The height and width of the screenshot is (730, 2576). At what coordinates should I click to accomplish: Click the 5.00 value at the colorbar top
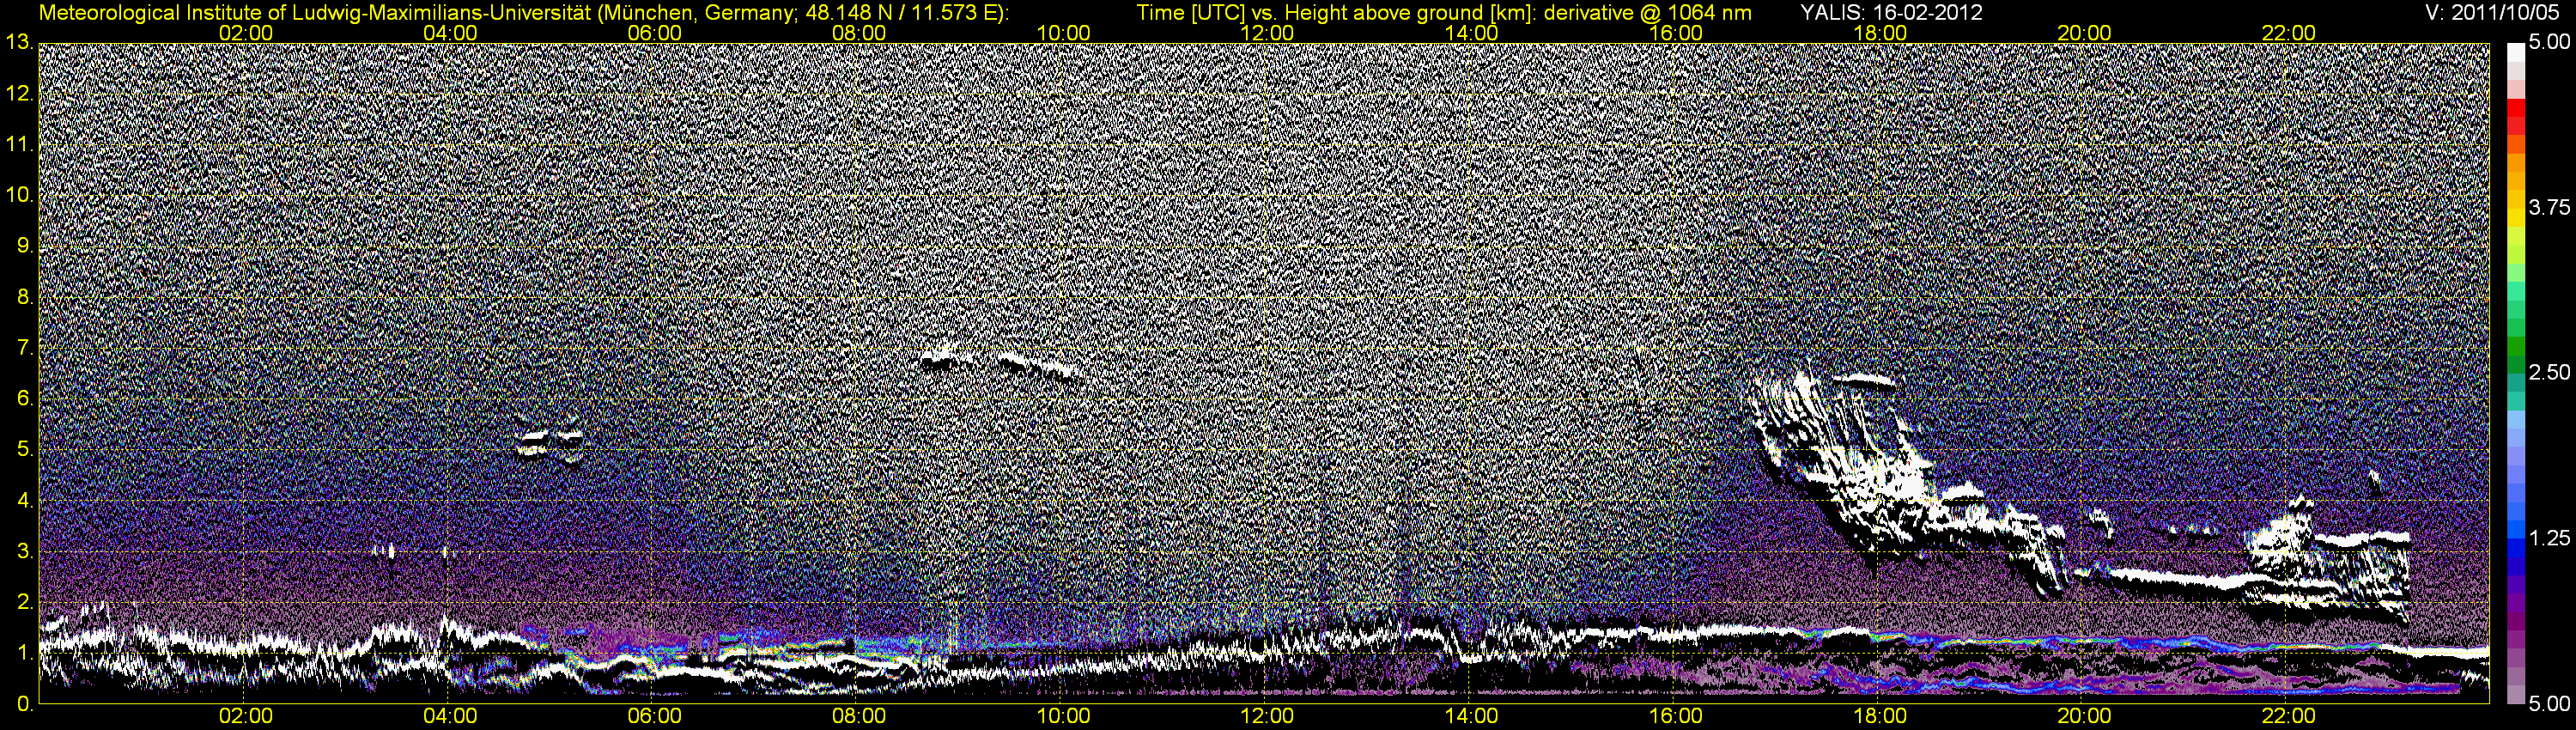(x=2550, y=42)
